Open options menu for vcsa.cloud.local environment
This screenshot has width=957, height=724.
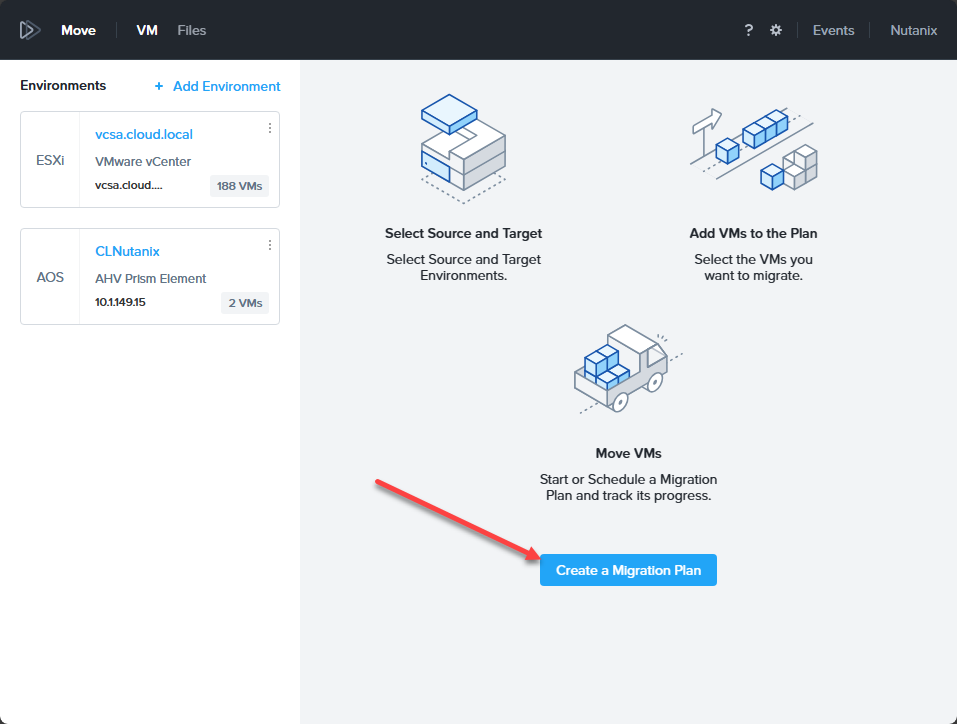(270, 128)
